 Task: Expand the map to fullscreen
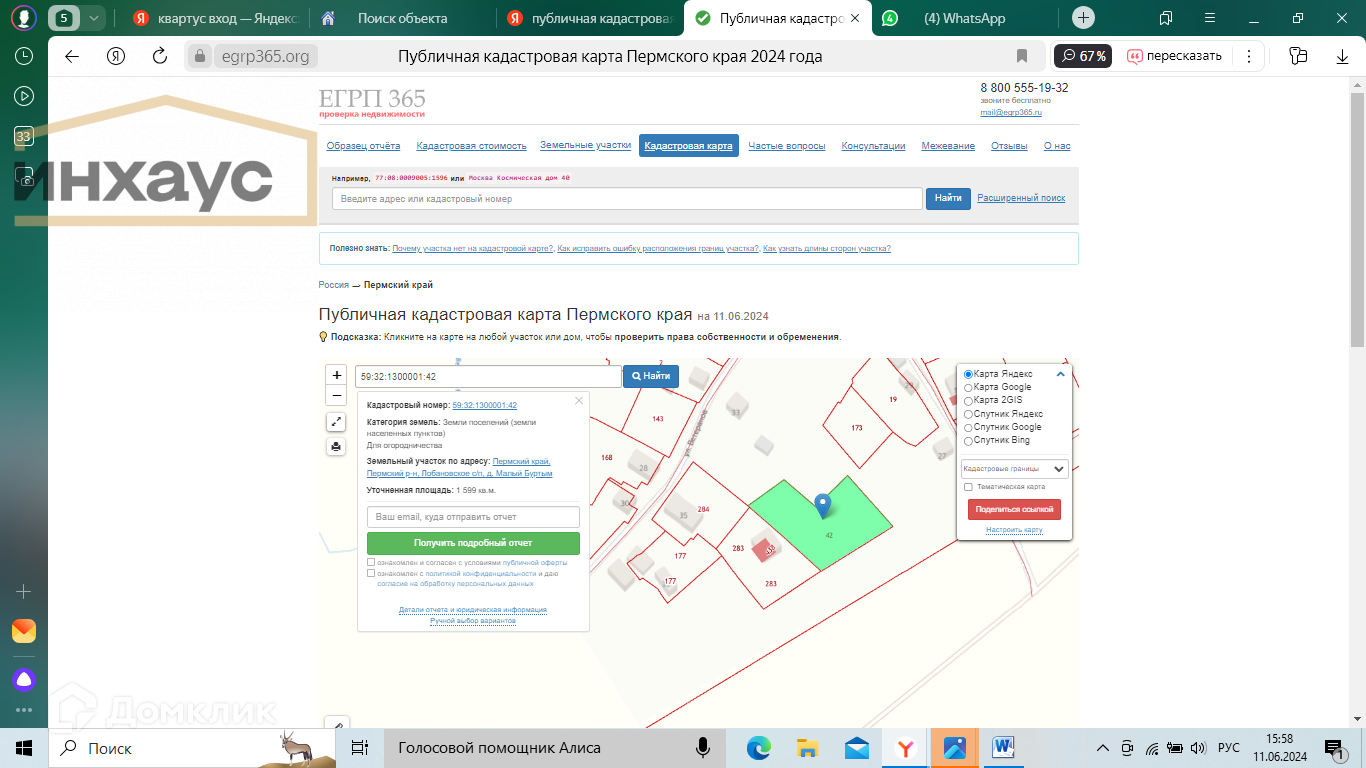tap(336, 422)
